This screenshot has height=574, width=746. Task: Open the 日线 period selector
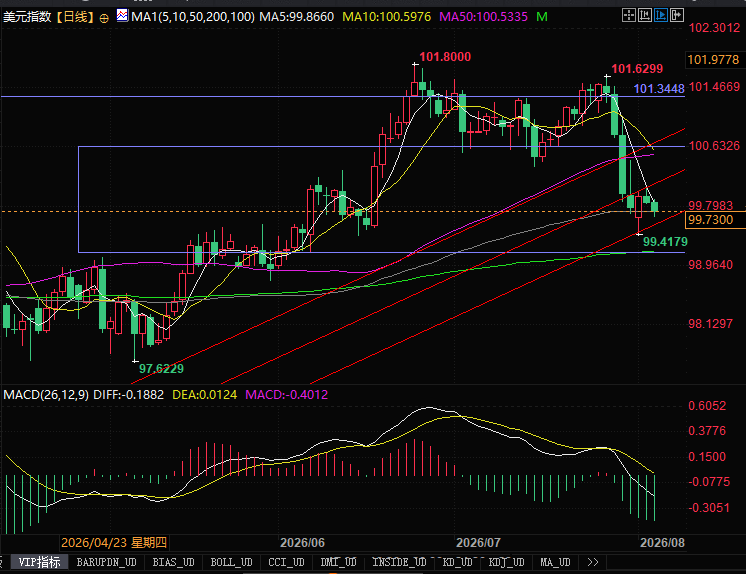pos(75,17)
